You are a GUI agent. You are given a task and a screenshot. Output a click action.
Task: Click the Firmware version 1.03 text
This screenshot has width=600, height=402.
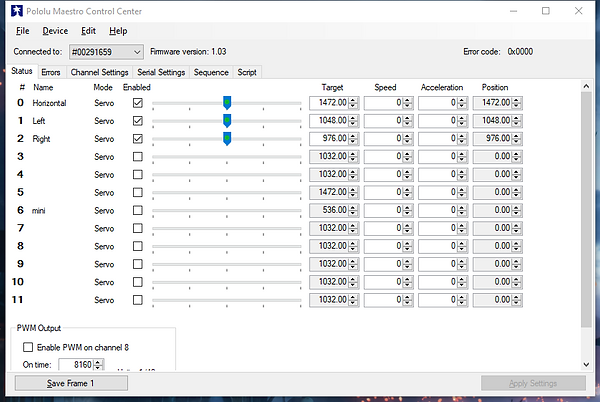coord(188,52)
